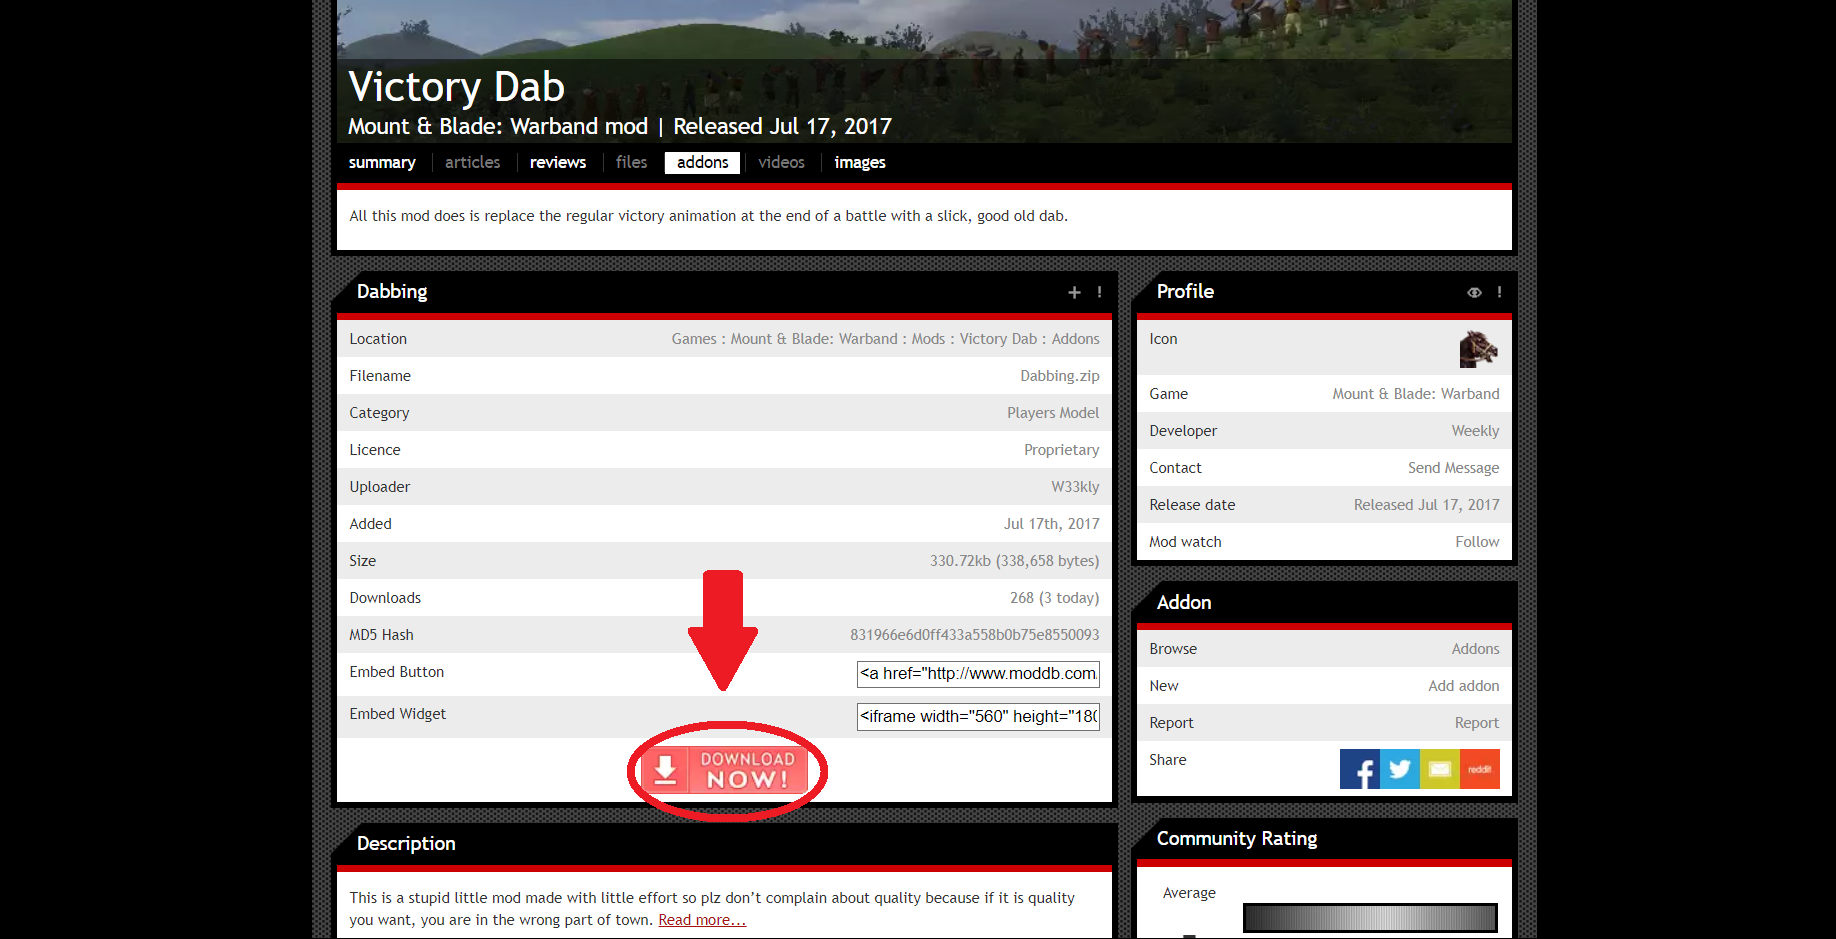Select the MD5 hash value
The width and height of the screenshot is (1836, 939).
pos(975,635)
